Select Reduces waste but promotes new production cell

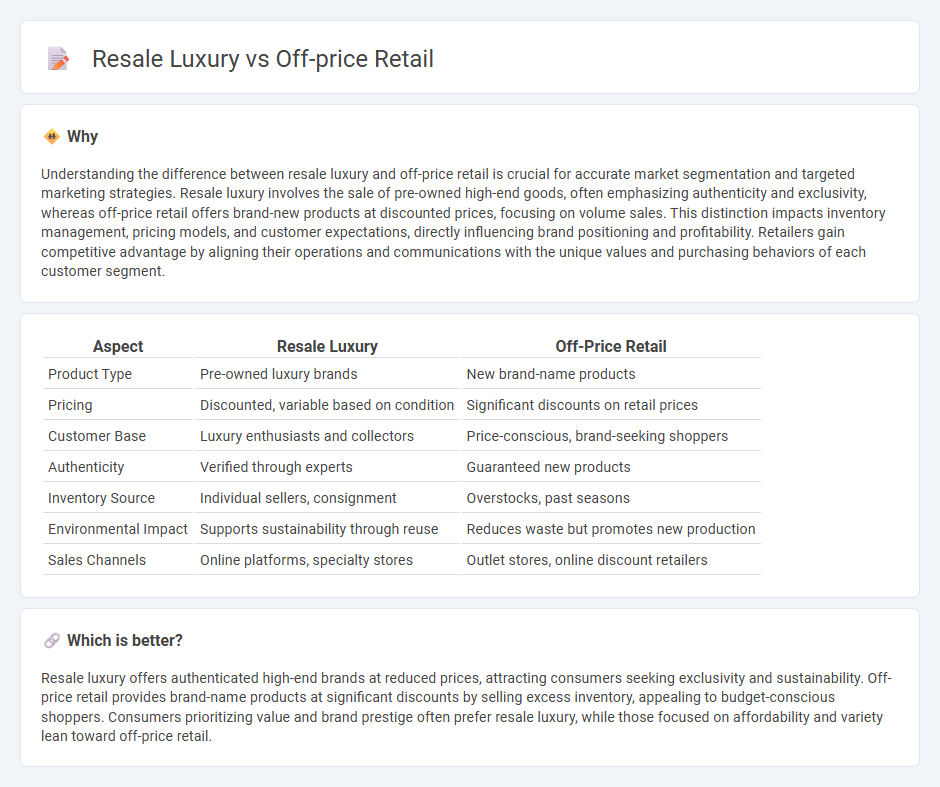[611, 529]
